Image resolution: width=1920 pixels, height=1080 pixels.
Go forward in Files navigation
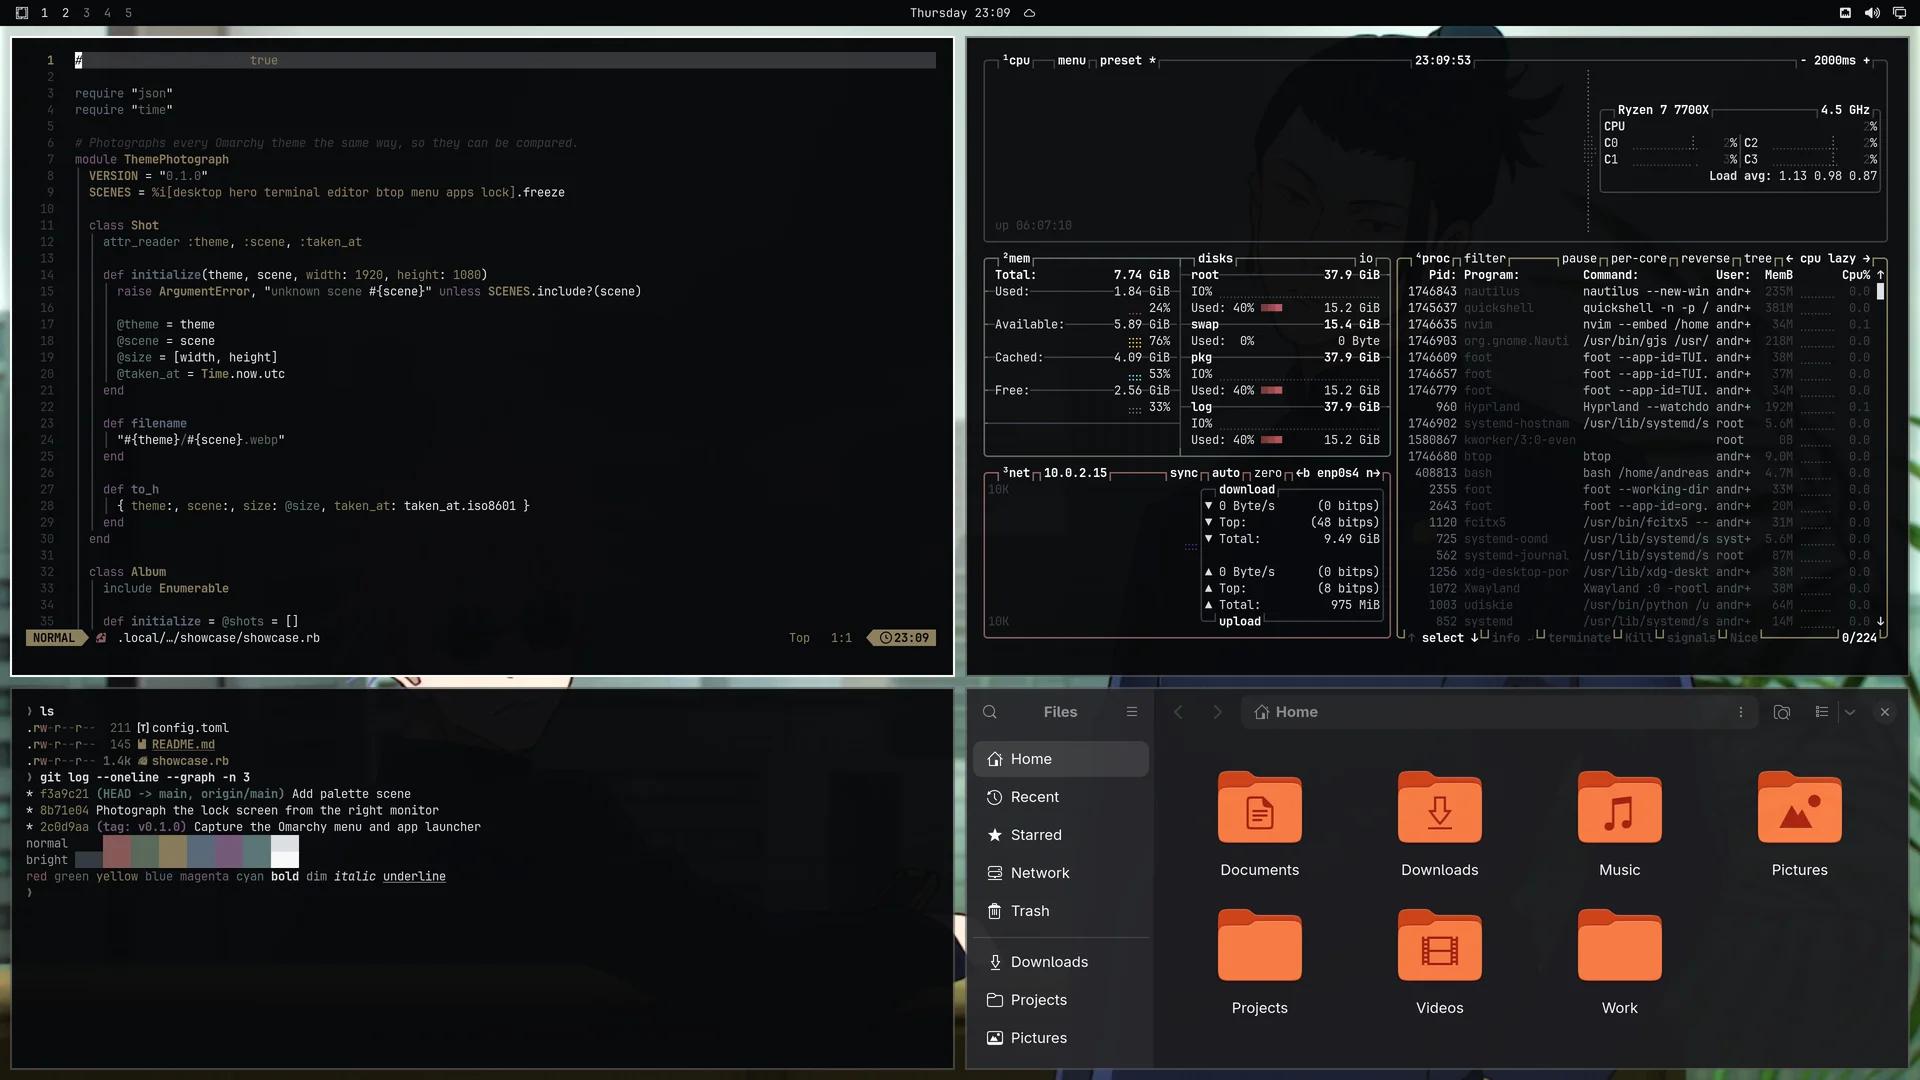(1217, 712)
